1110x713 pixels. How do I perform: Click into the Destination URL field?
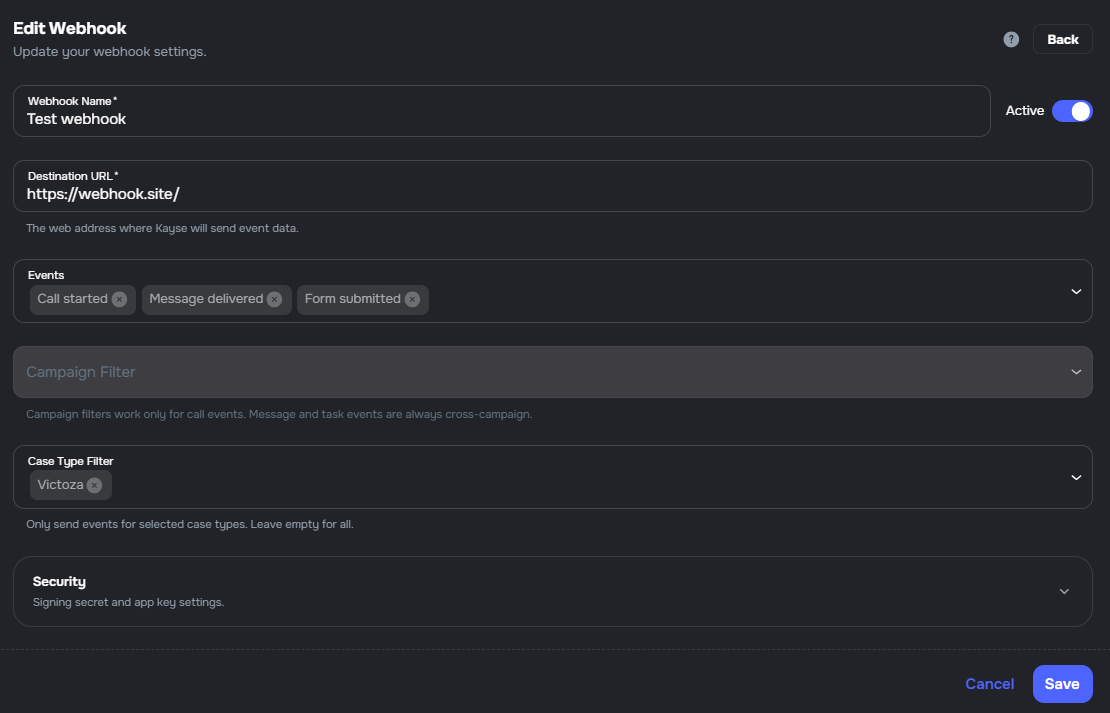pos(550,194)
